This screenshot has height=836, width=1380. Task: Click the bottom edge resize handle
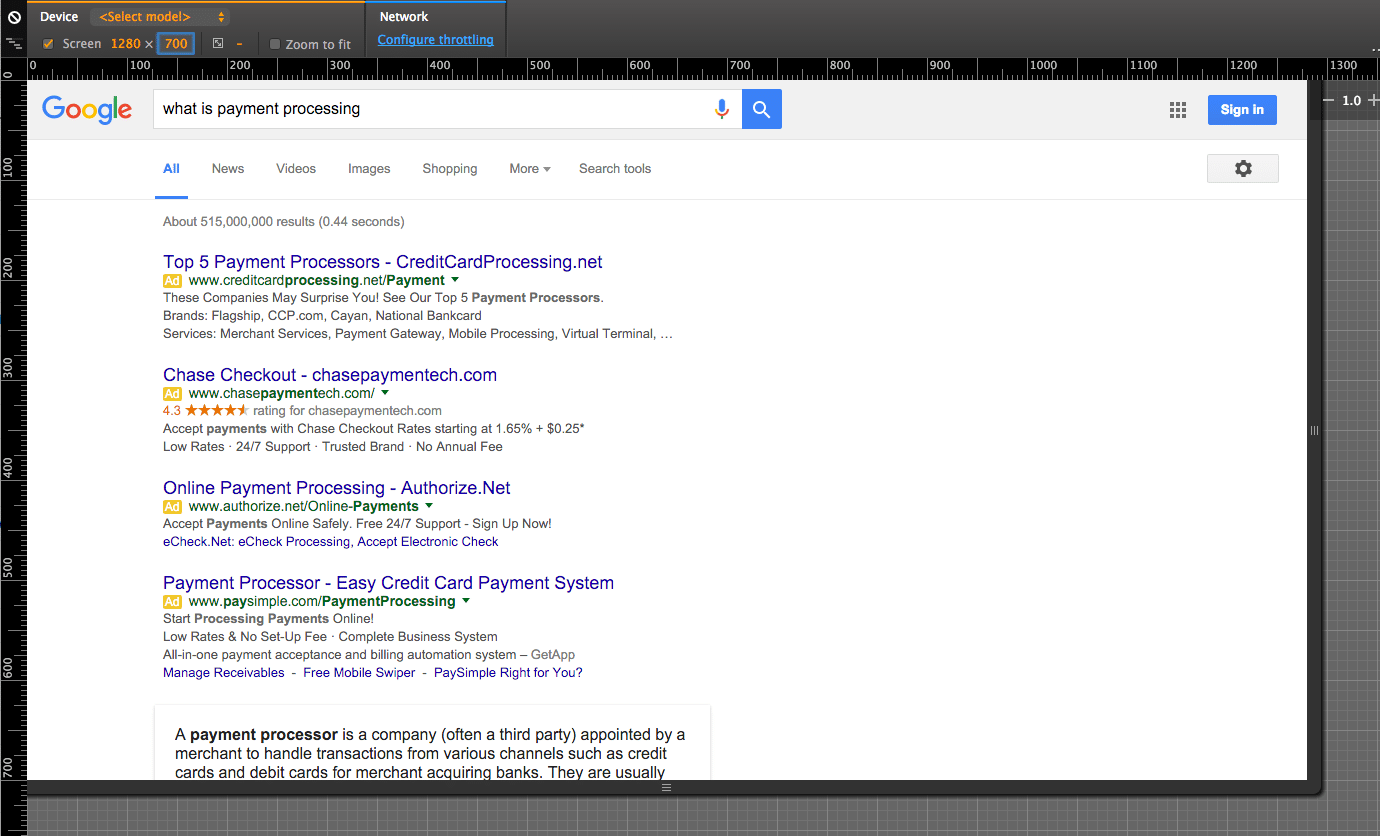[667, 787]
